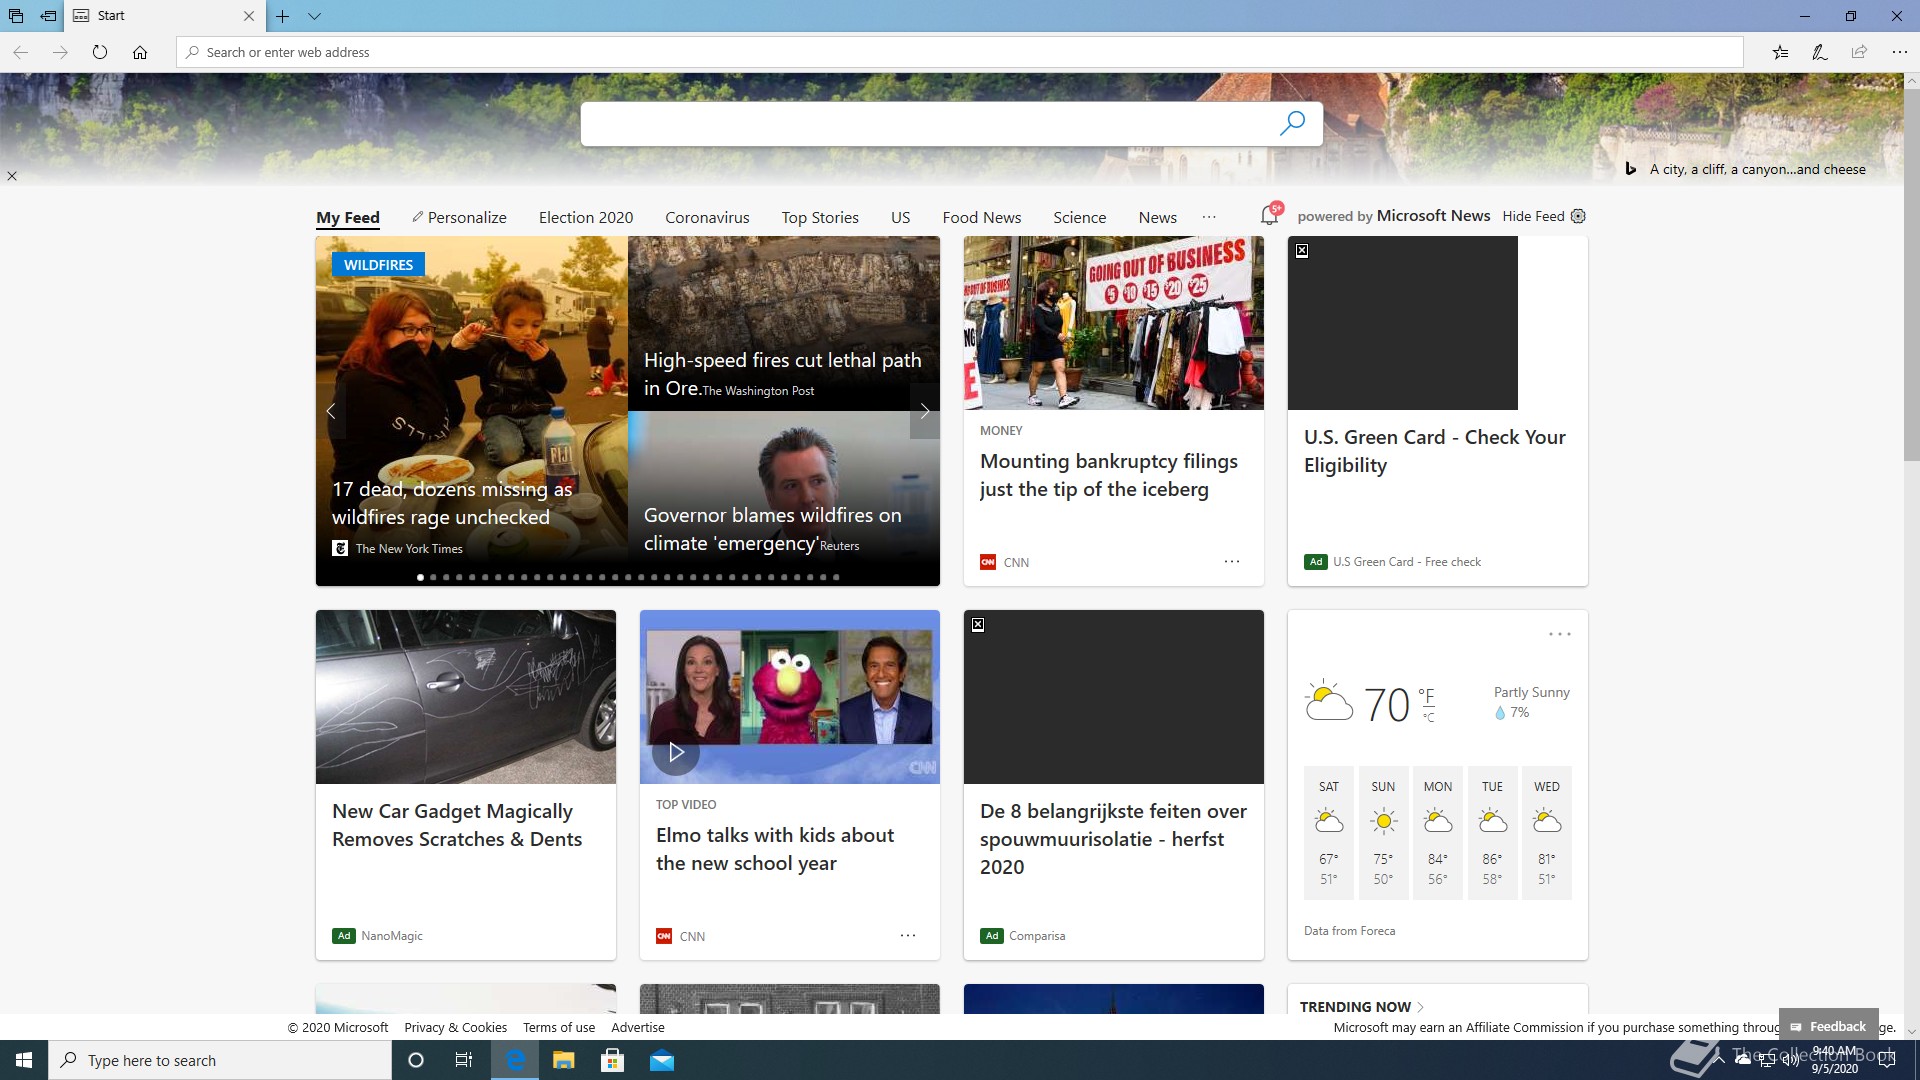Open Tuesday weather forecast
This screenshot has width=1920, height=1080.
point(1492,833)
